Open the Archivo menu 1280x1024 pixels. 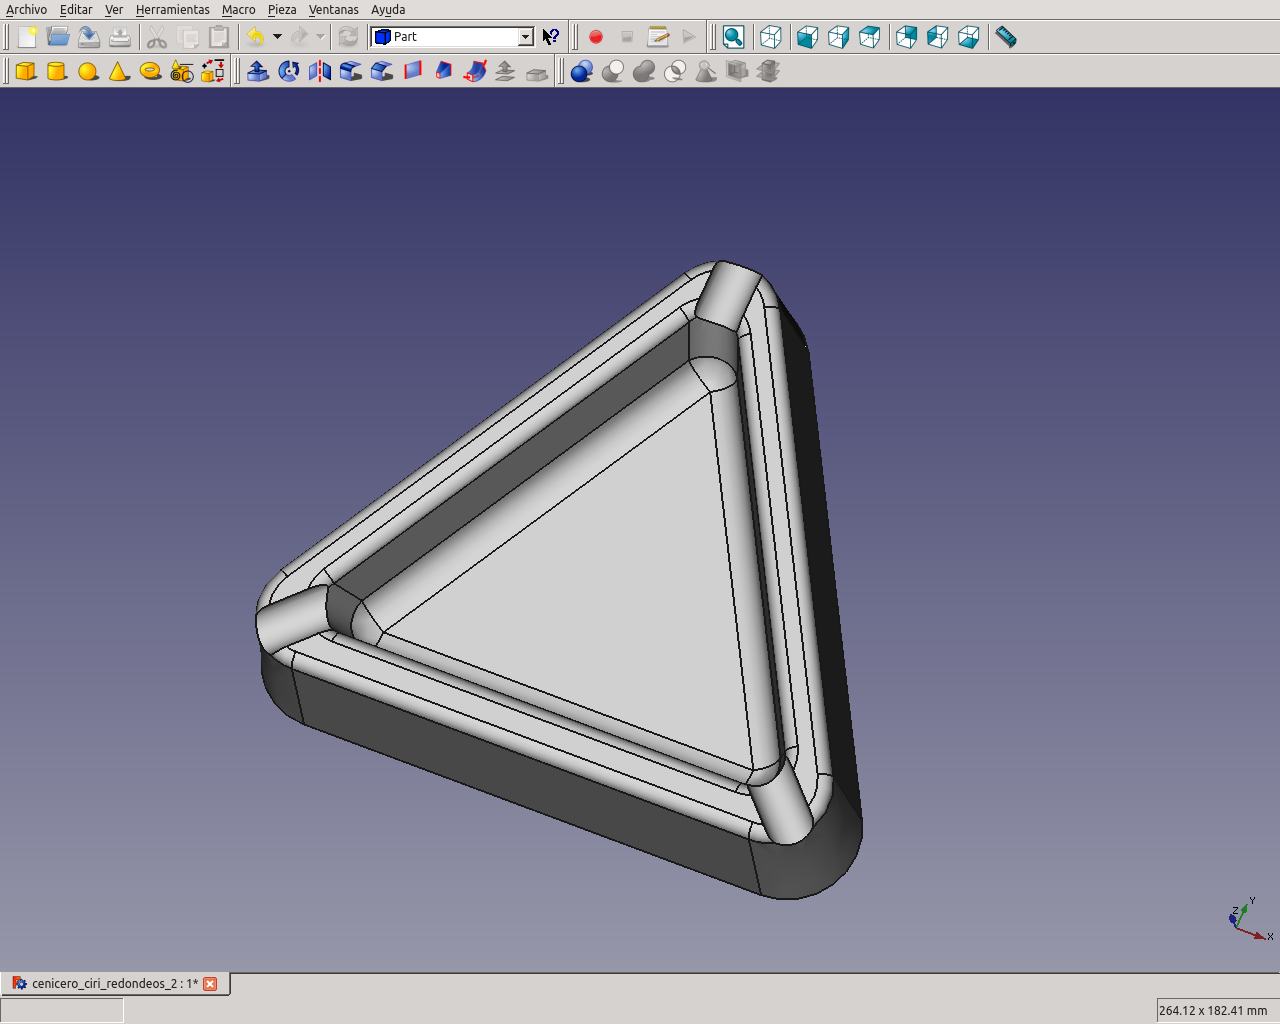[26, 9]
